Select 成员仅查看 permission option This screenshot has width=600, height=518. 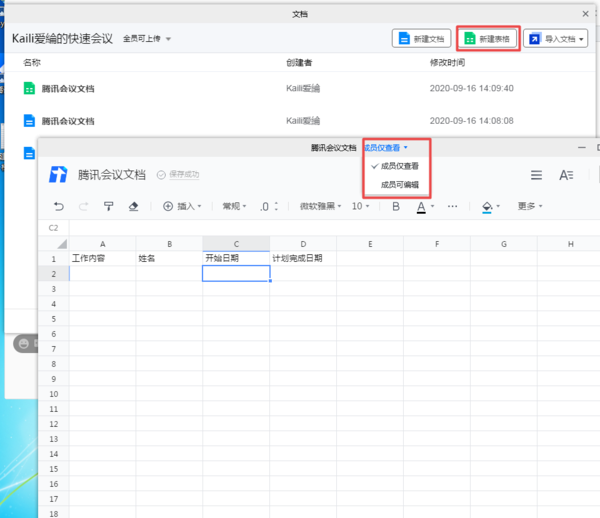(x=399, y=166)
